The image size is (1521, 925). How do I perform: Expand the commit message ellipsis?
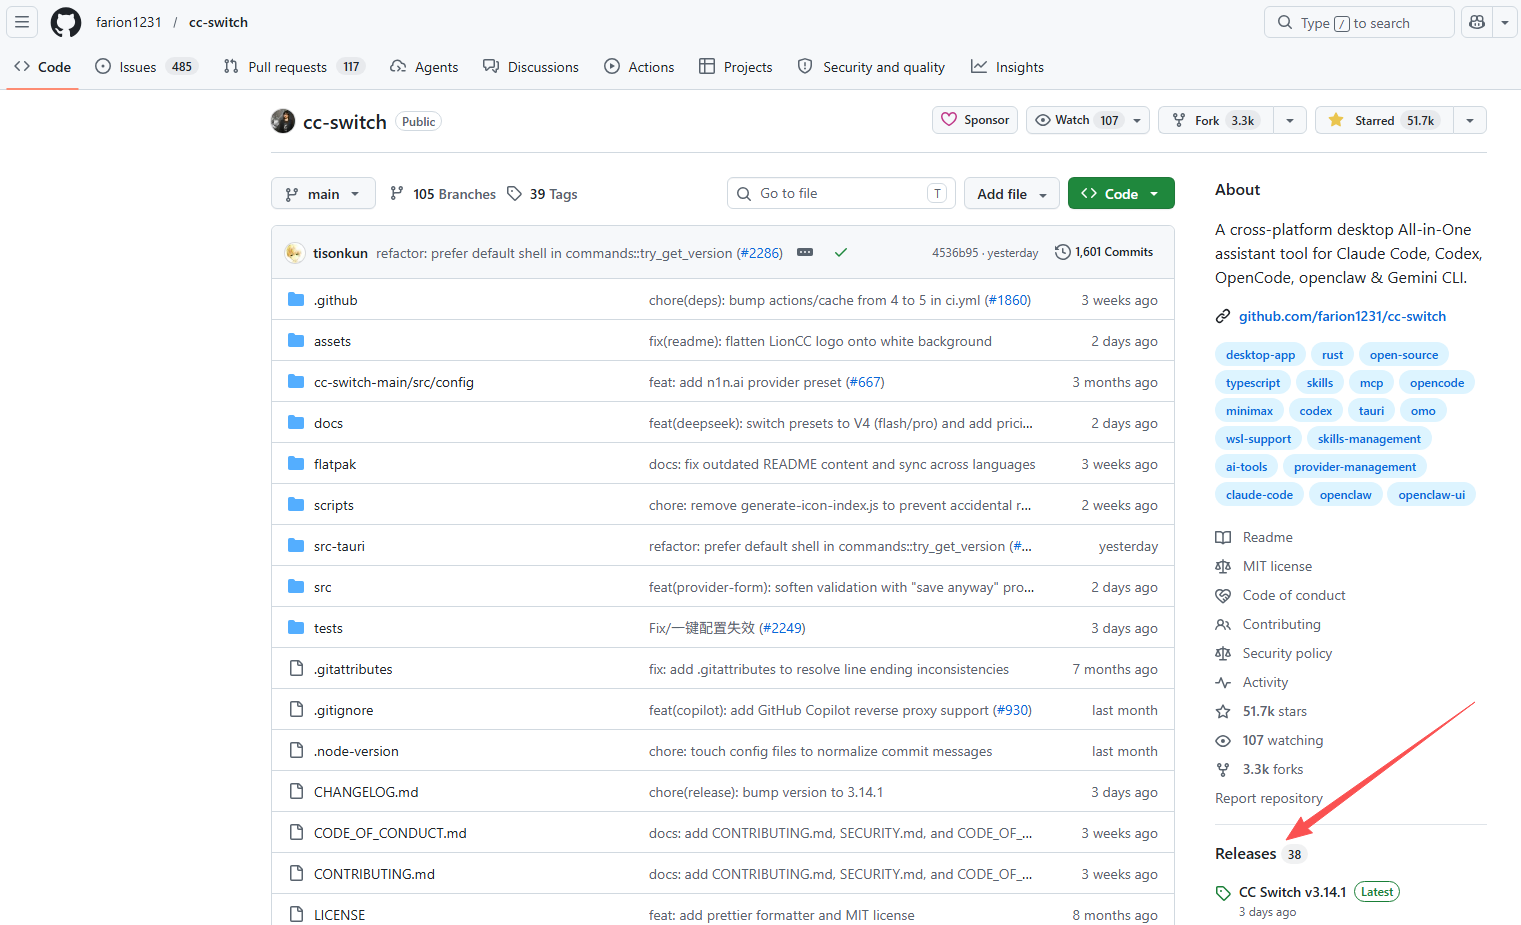coord(805,253)
